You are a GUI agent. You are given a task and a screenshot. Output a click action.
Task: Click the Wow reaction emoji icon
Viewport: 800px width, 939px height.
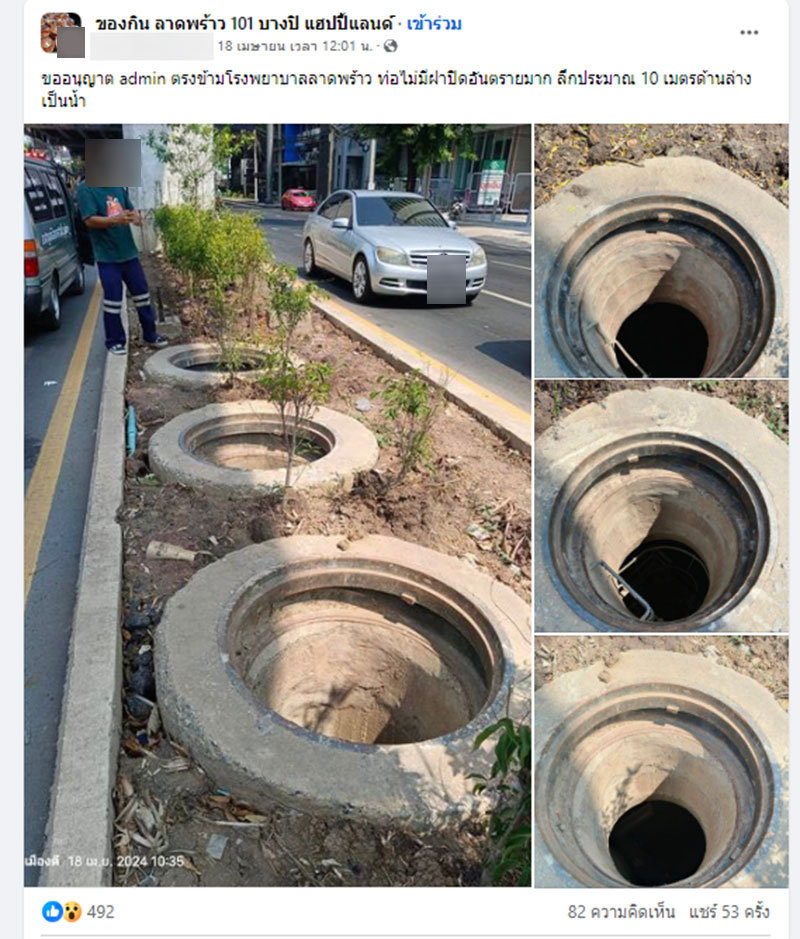click(72, 911)
